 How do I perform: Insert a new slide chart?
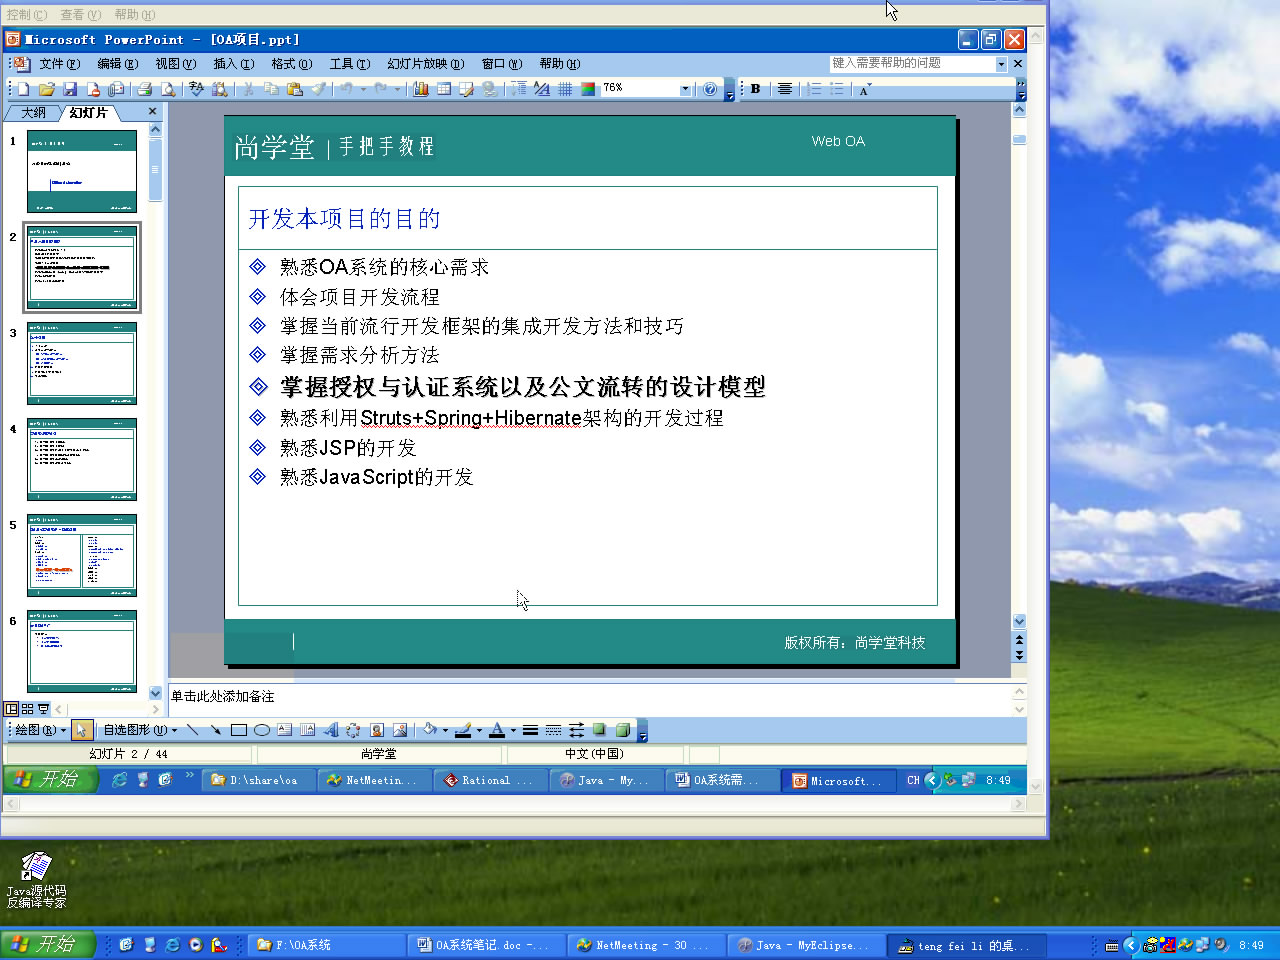pyautogui.click(x=420, y=88)
